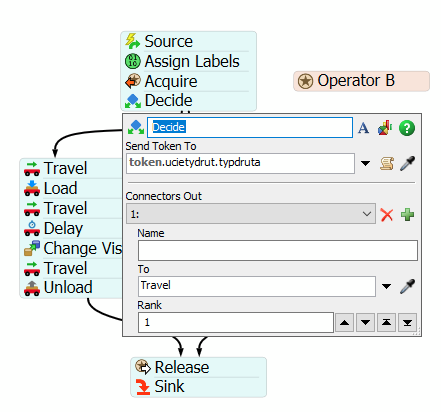Remove connector with the red X icon

tap(387, 215)
